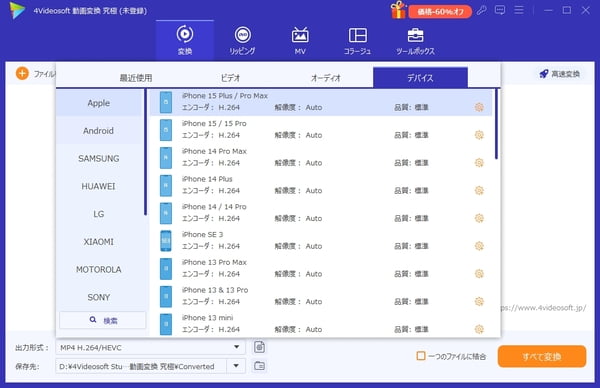The height and width of the screenshot is (388, 600).
Task: Select Android in the device brand list
Action: [x=99, y=130]
